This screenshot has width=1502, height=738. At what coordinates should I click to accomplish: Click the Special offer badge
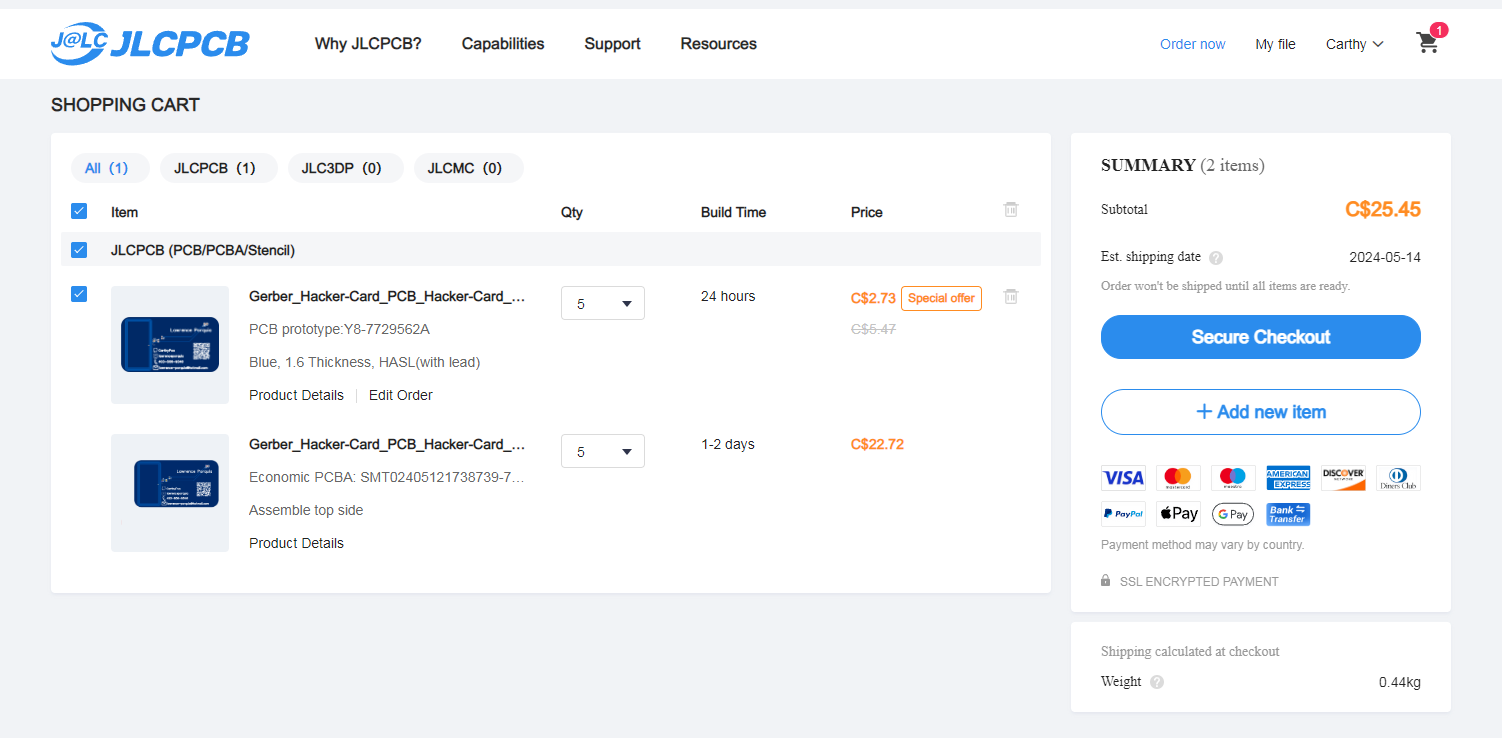pyautogui.click(x=941, y=298)
